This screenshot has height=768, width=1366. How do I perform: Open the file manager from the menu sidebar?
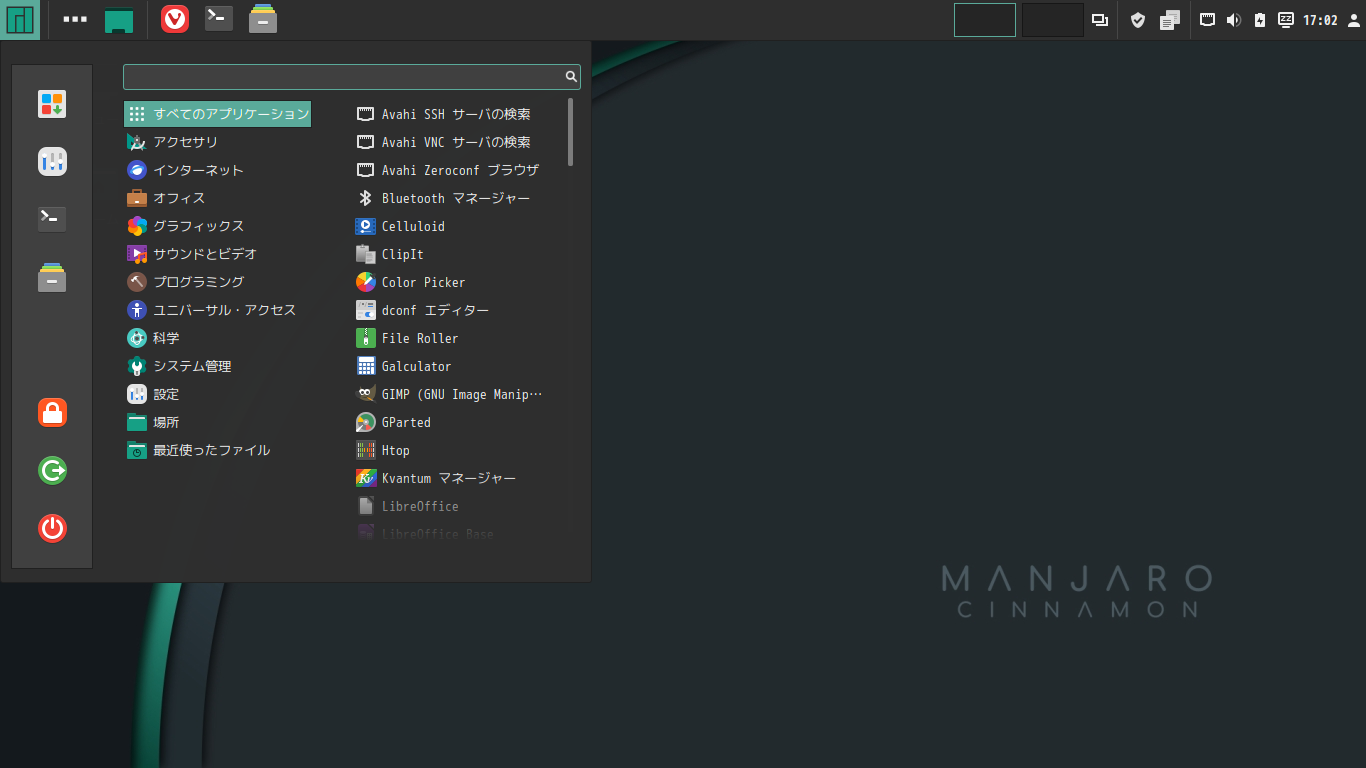pos(52,277)
